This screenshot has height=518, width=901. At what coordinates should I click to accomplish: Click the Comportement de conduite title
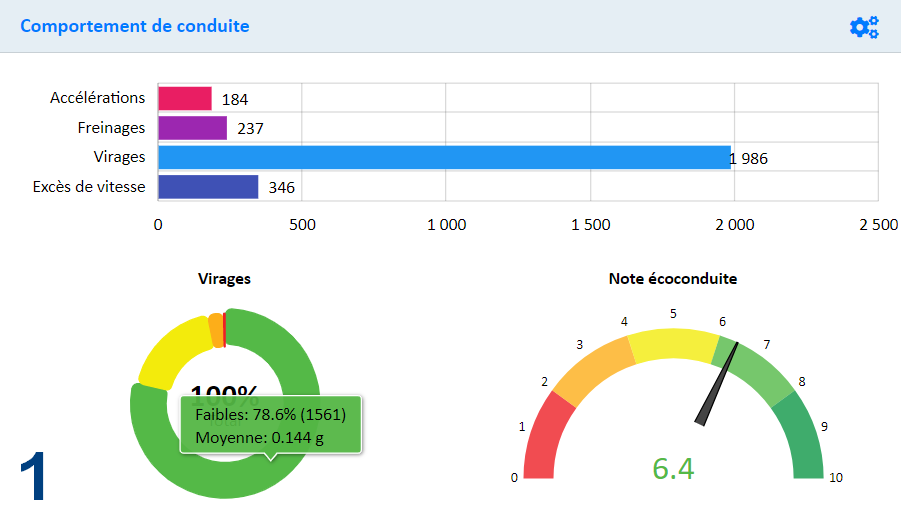coord(135,26)
